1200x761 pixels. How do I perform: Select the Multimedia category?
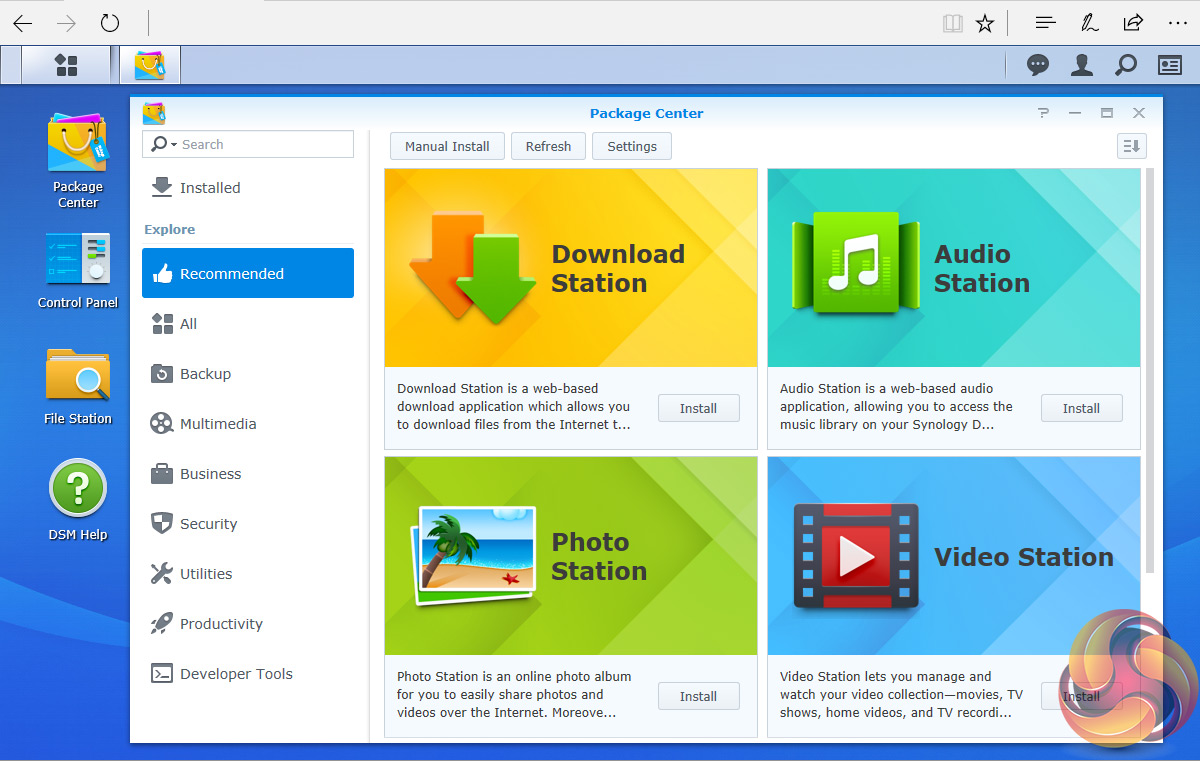pos(218,424)
